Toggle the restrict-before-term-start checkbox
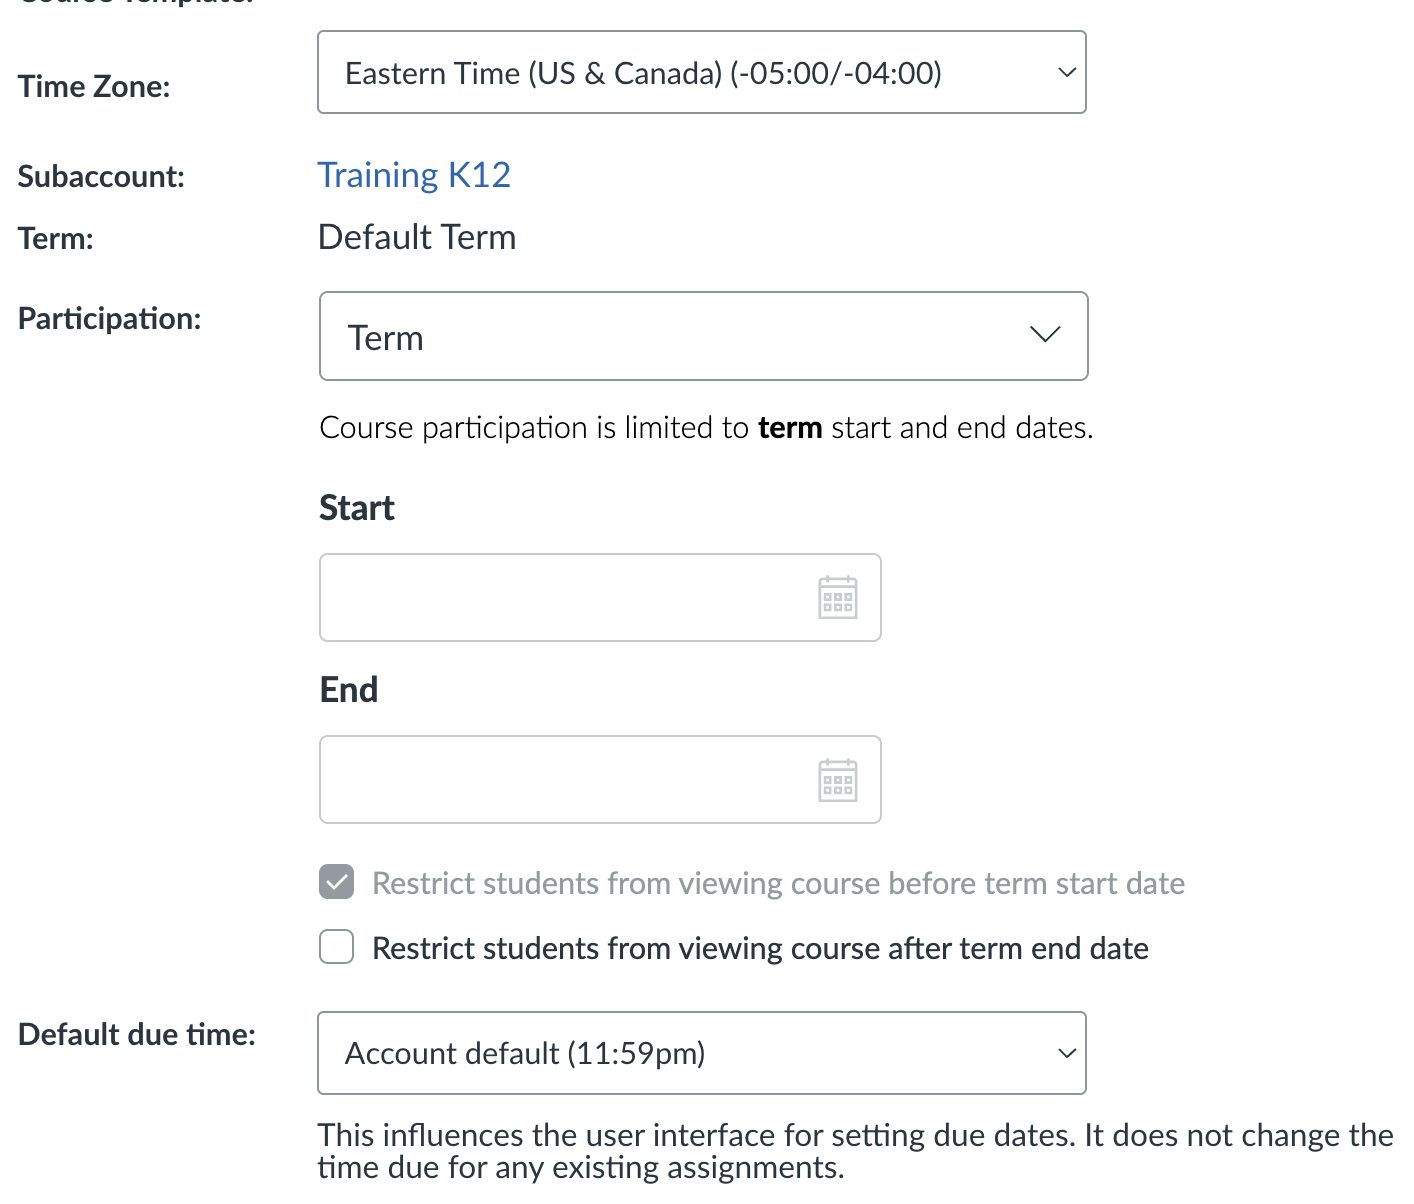Viewport: 1414px width, 1204px height. [x=337, y=882]
